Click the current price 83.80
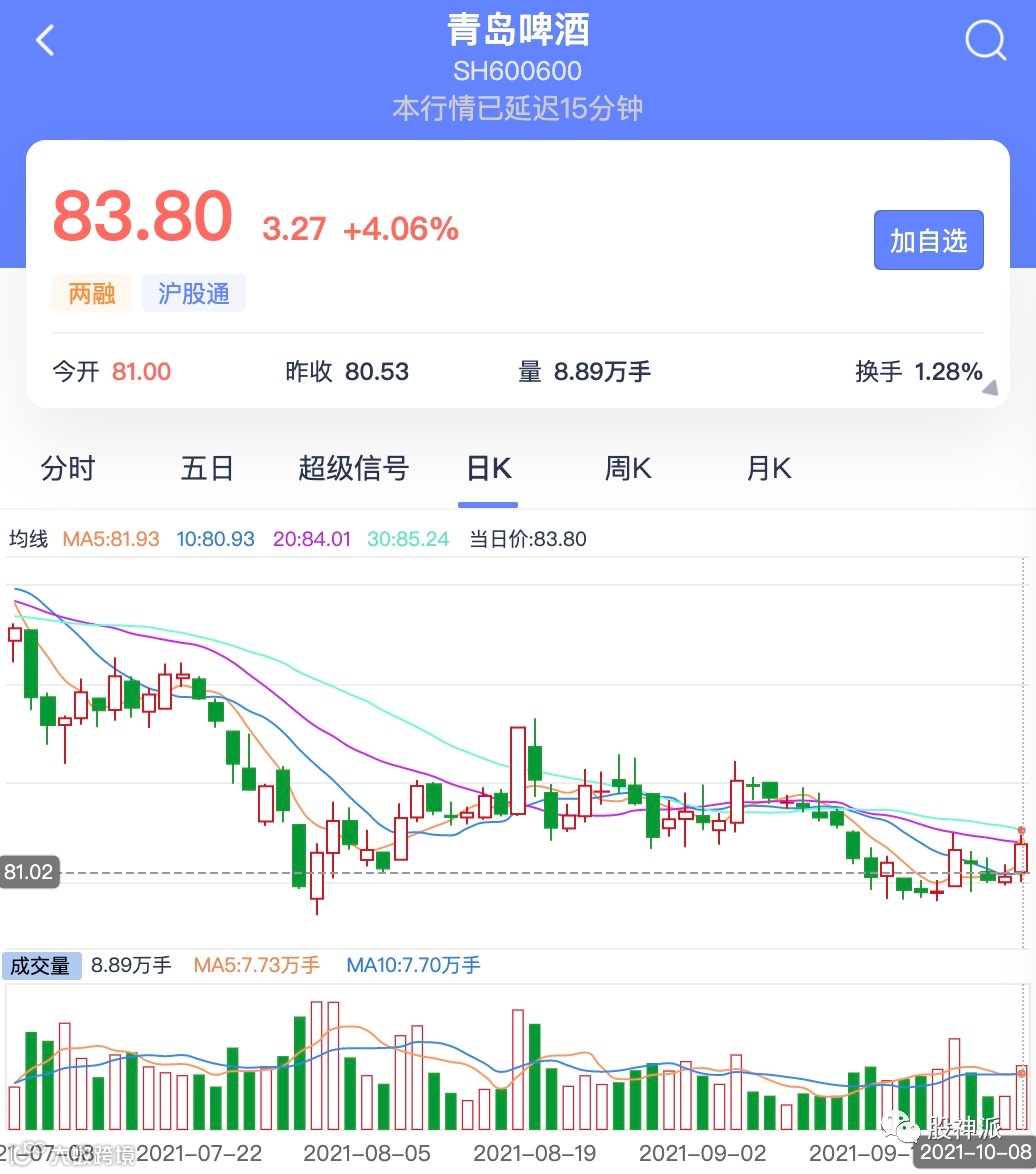Screen dimensions: 1036x1174 click(x=142, y=216)
